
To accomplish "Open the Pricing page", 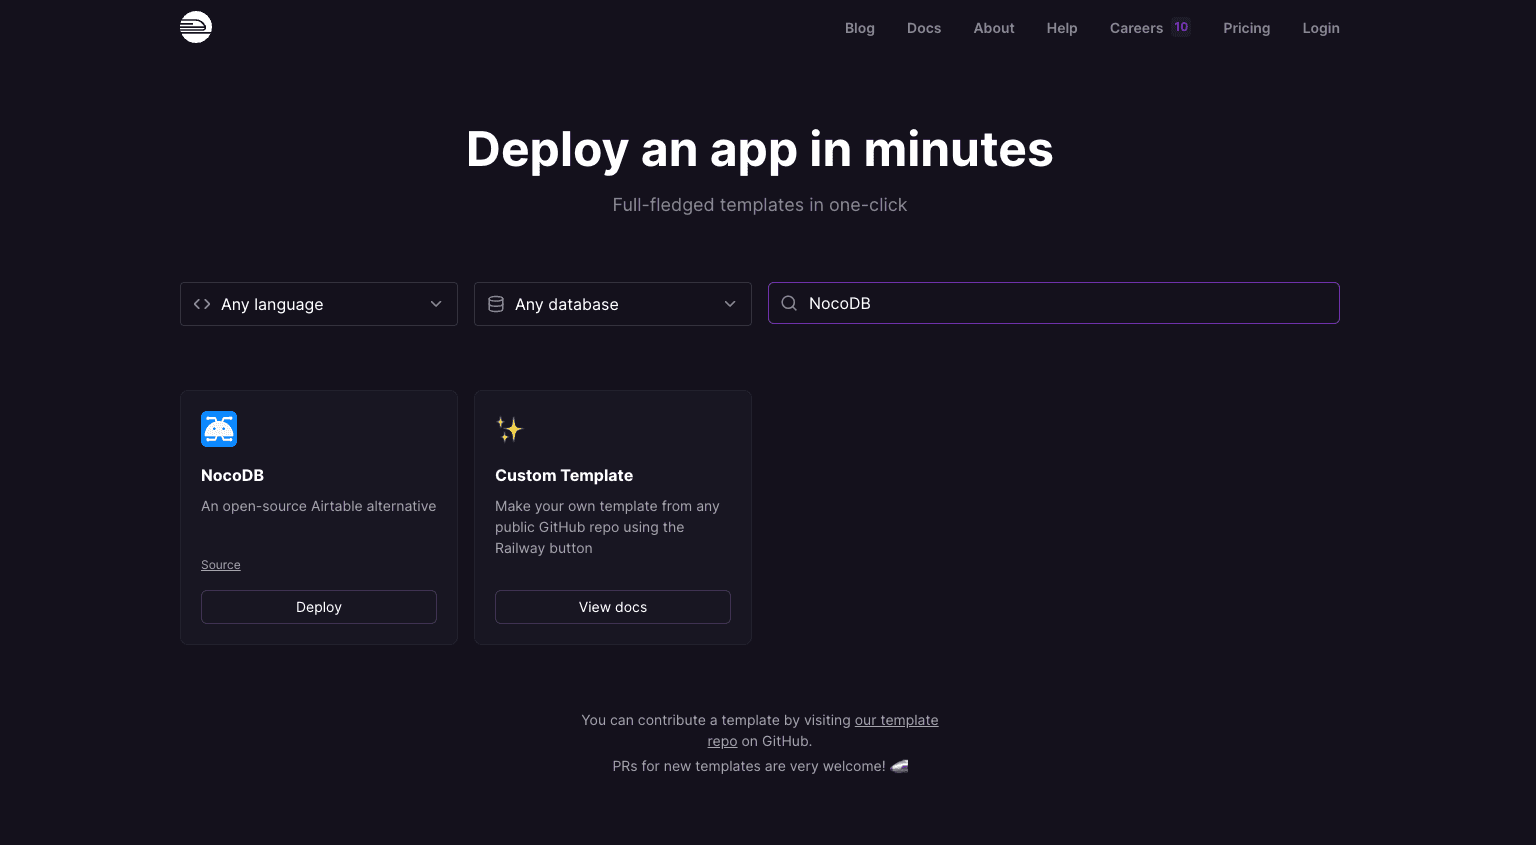I will pos(1246,28).
